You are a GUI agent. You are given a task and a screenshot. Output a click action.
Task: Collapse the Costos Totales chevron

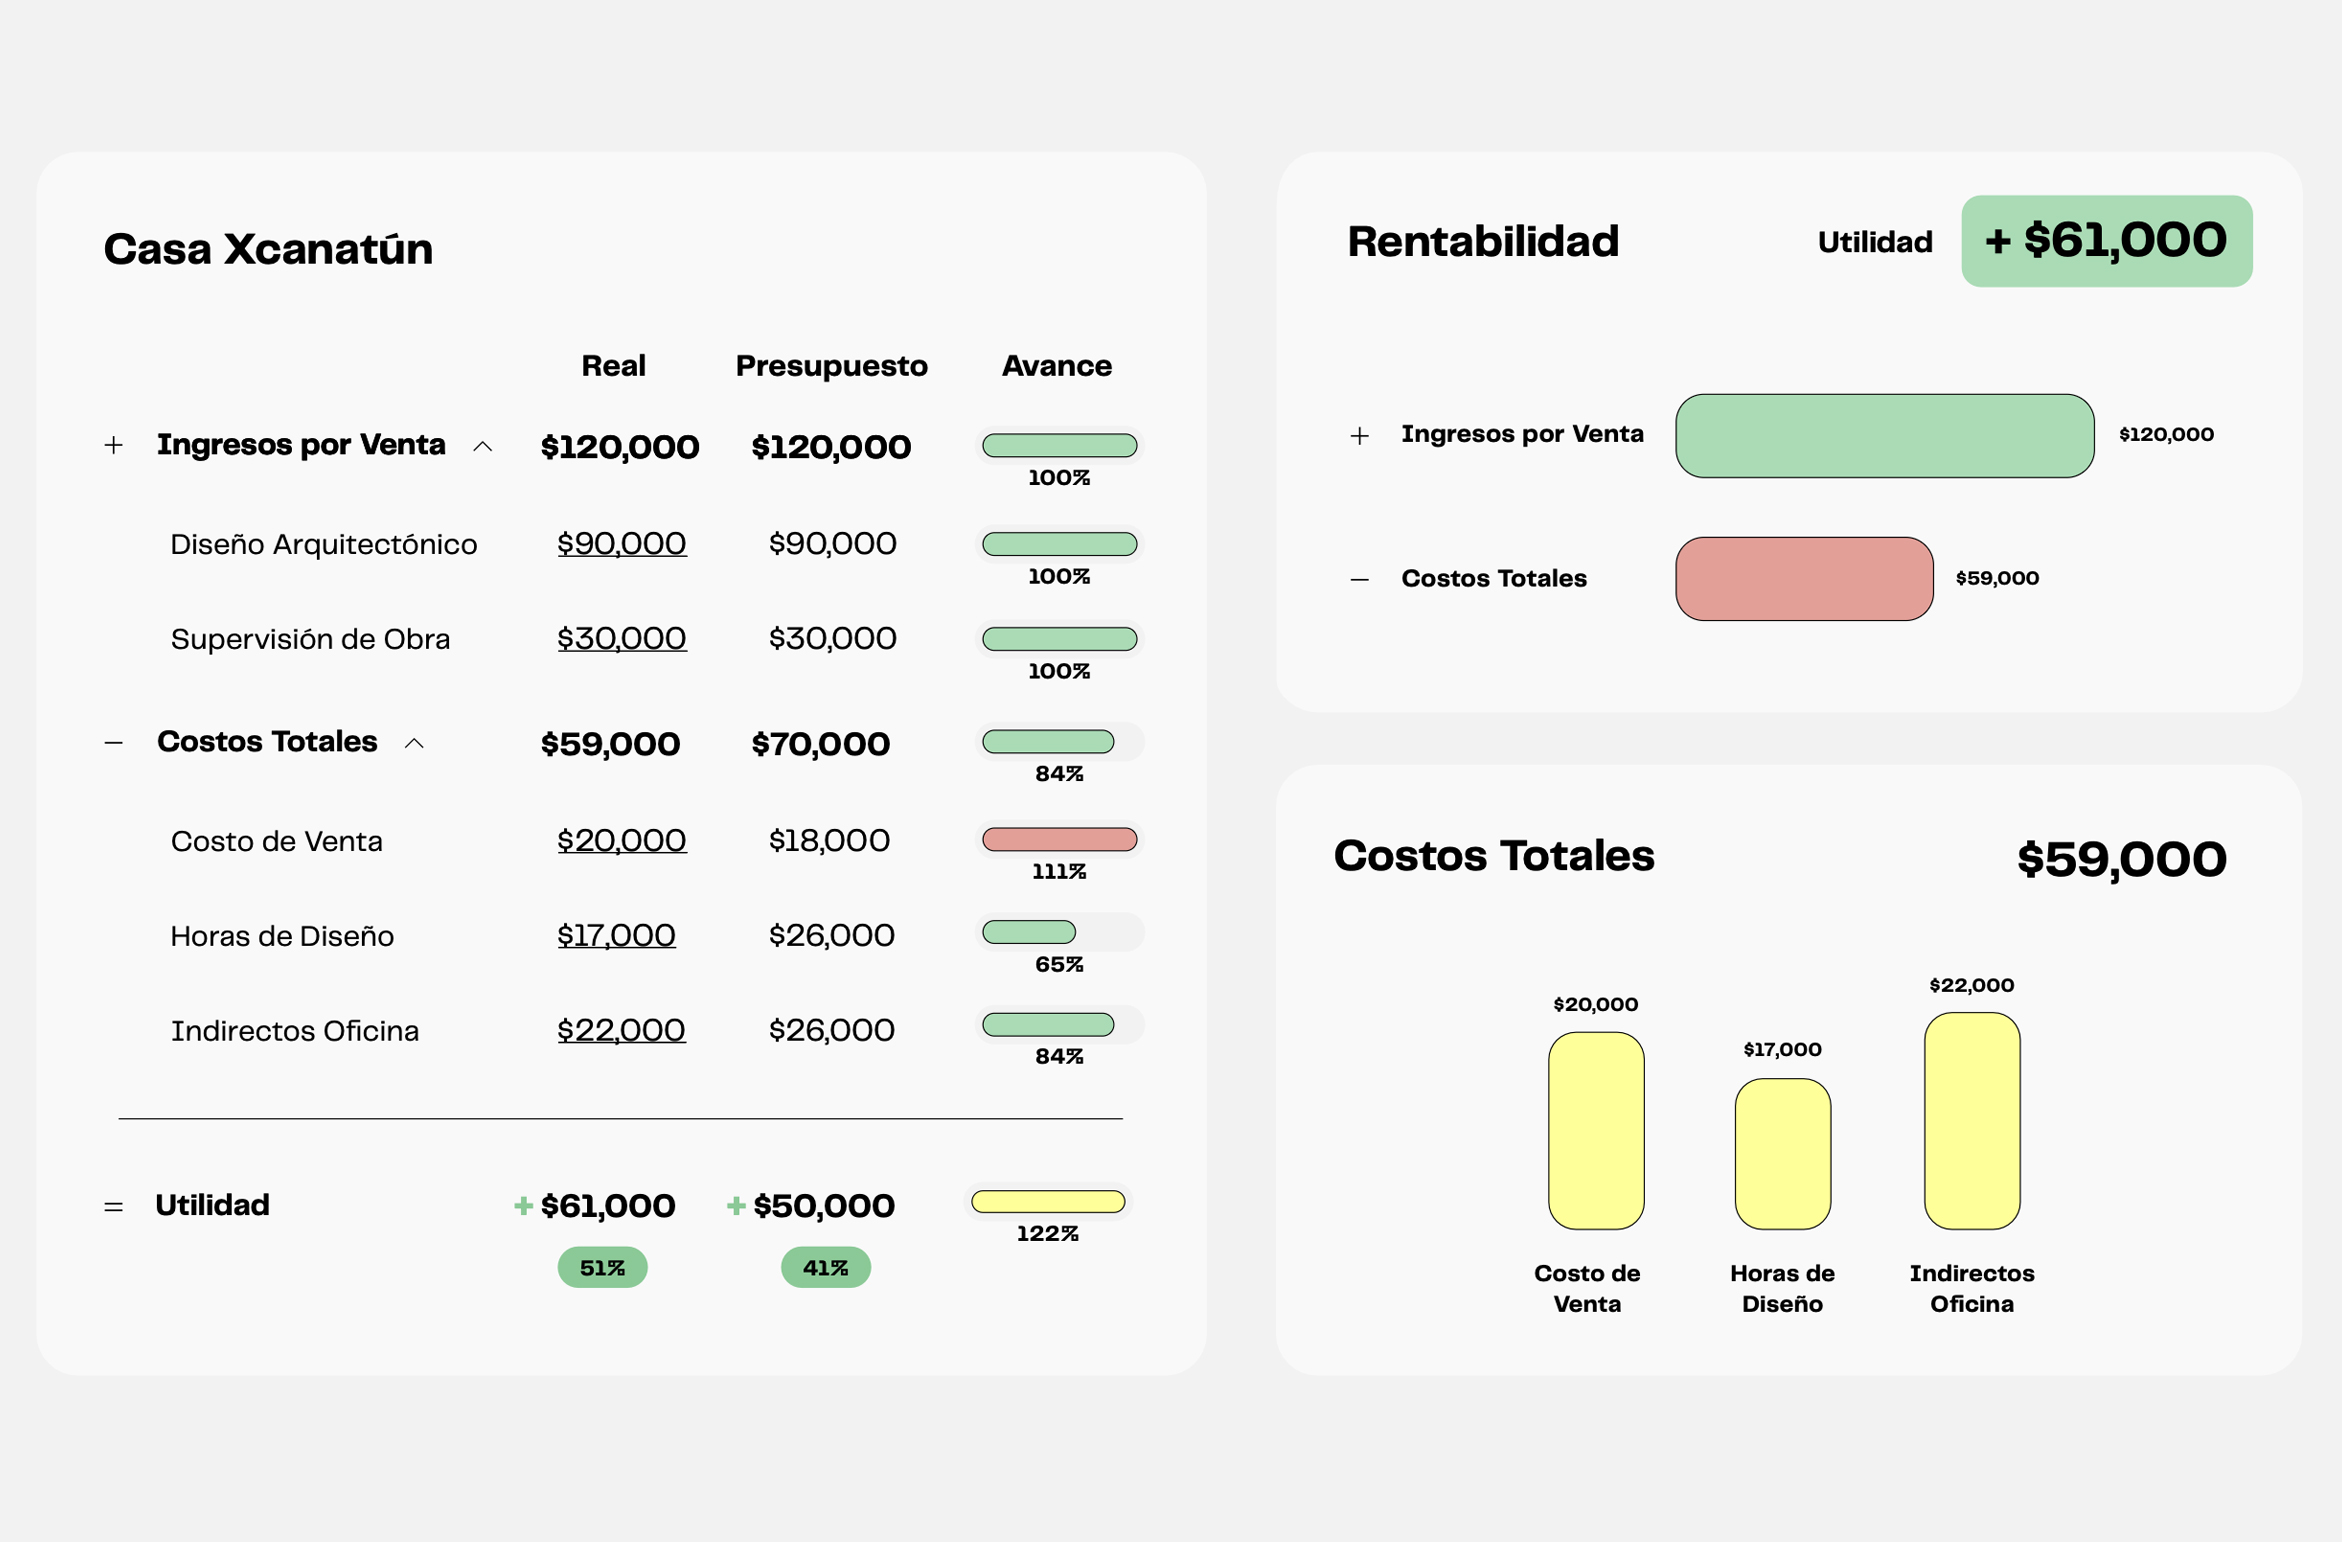click(414, 743)
